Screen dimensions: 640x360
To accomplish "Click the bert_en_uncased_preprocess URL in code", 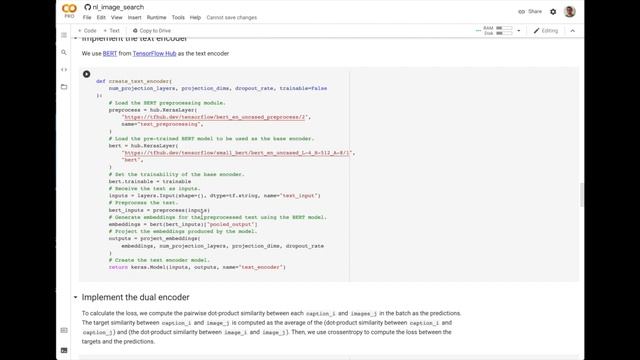I will (214, 117).
